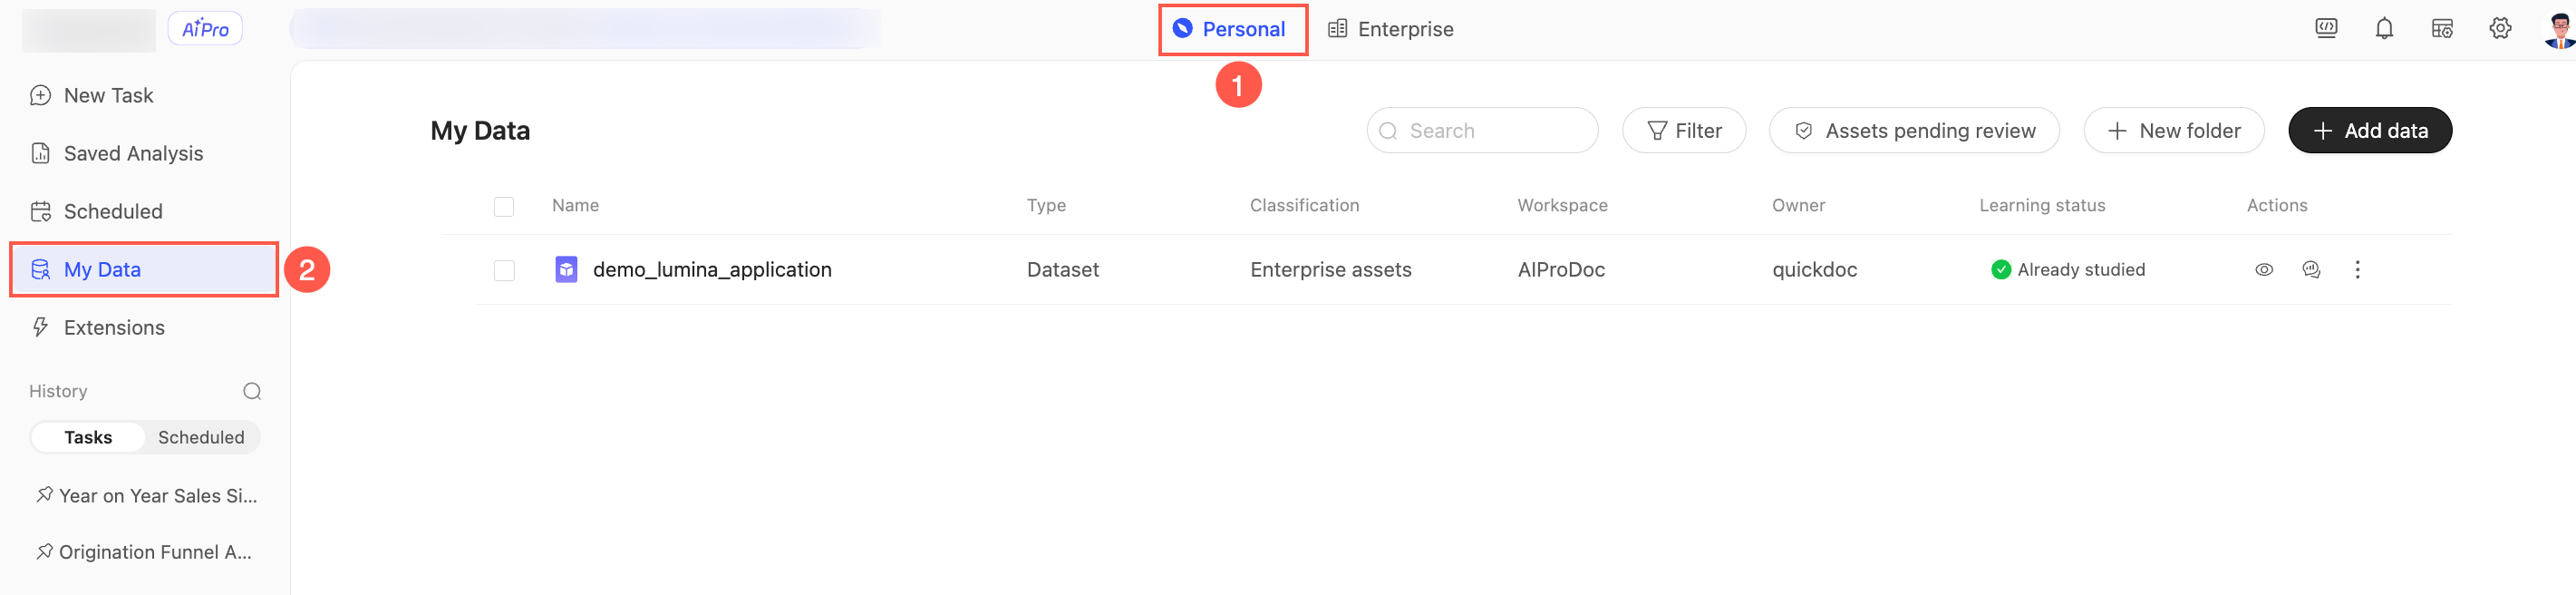2576x595 pixels.
Task: Click the Add data button
Action: tap(2369, 131)
